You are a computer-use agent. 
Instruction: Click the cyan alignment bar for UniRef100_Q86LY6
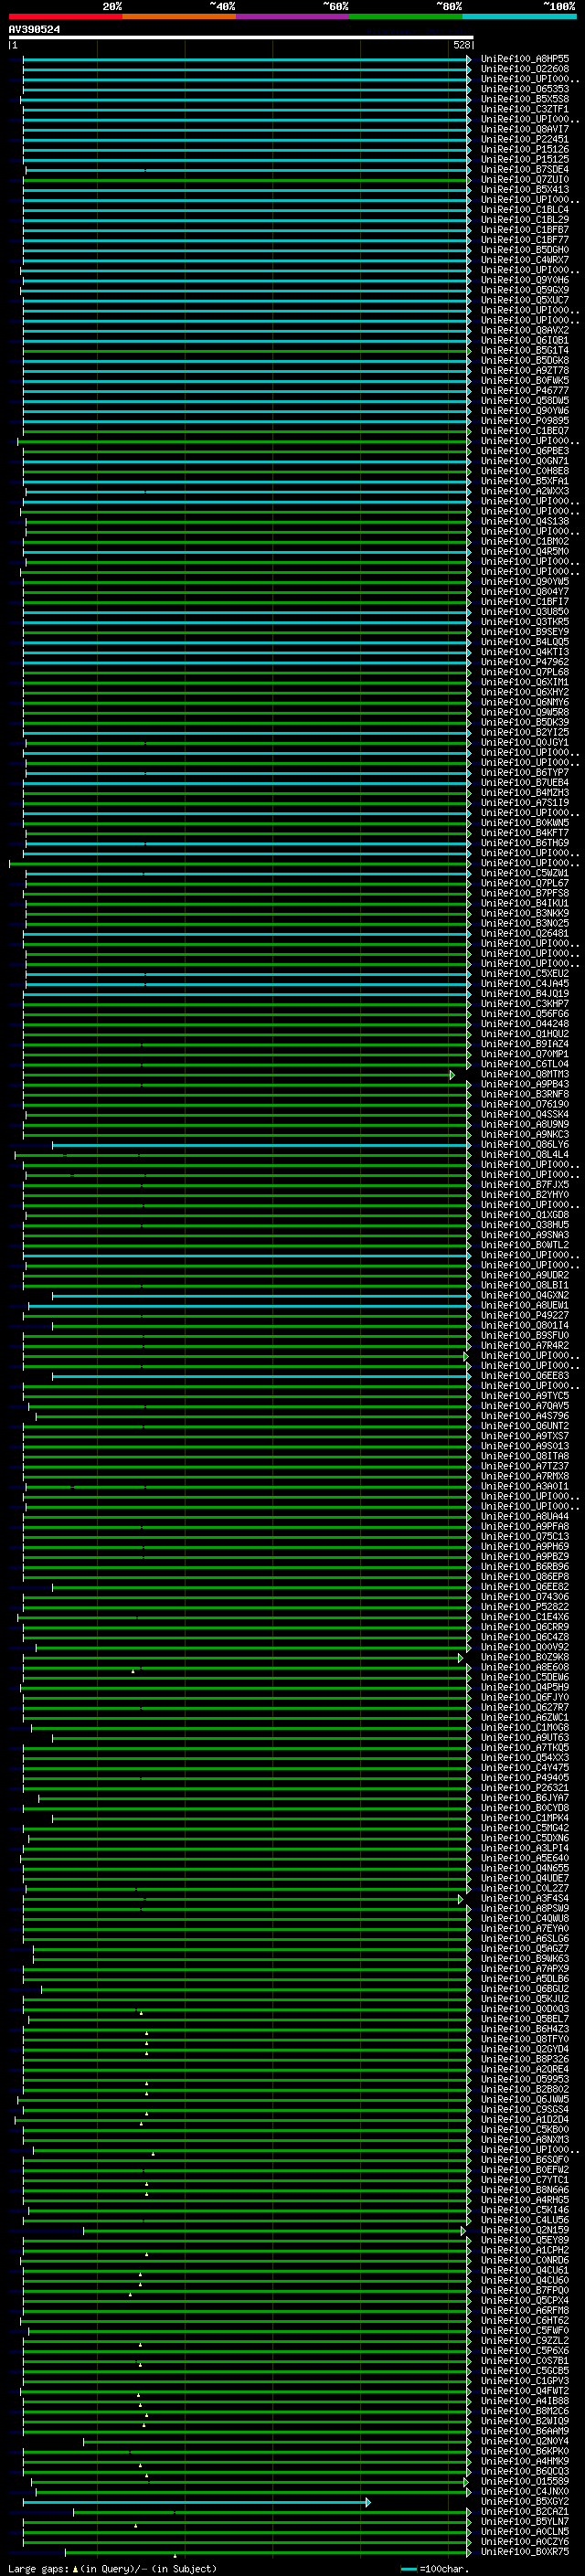tap(262, 1144)
